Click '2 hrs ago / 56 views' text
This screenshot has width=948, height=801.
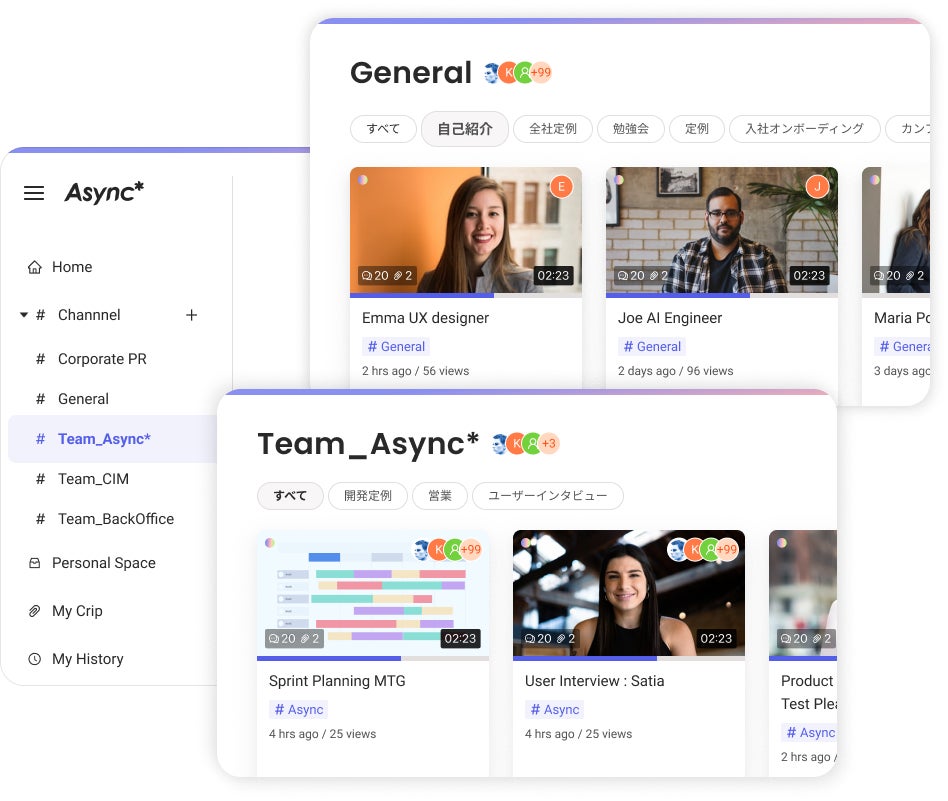(x=415, y=371)
